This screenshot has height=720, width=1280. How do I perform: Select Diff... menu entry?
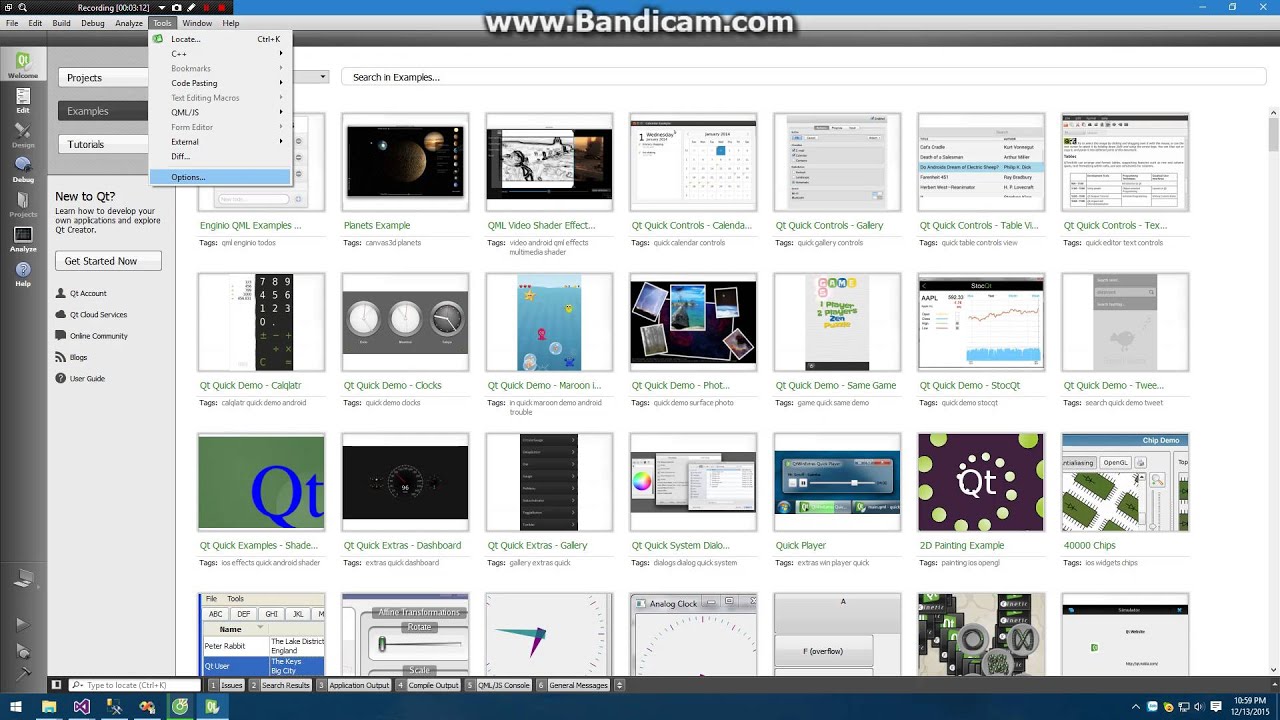(x=218, y=156)
